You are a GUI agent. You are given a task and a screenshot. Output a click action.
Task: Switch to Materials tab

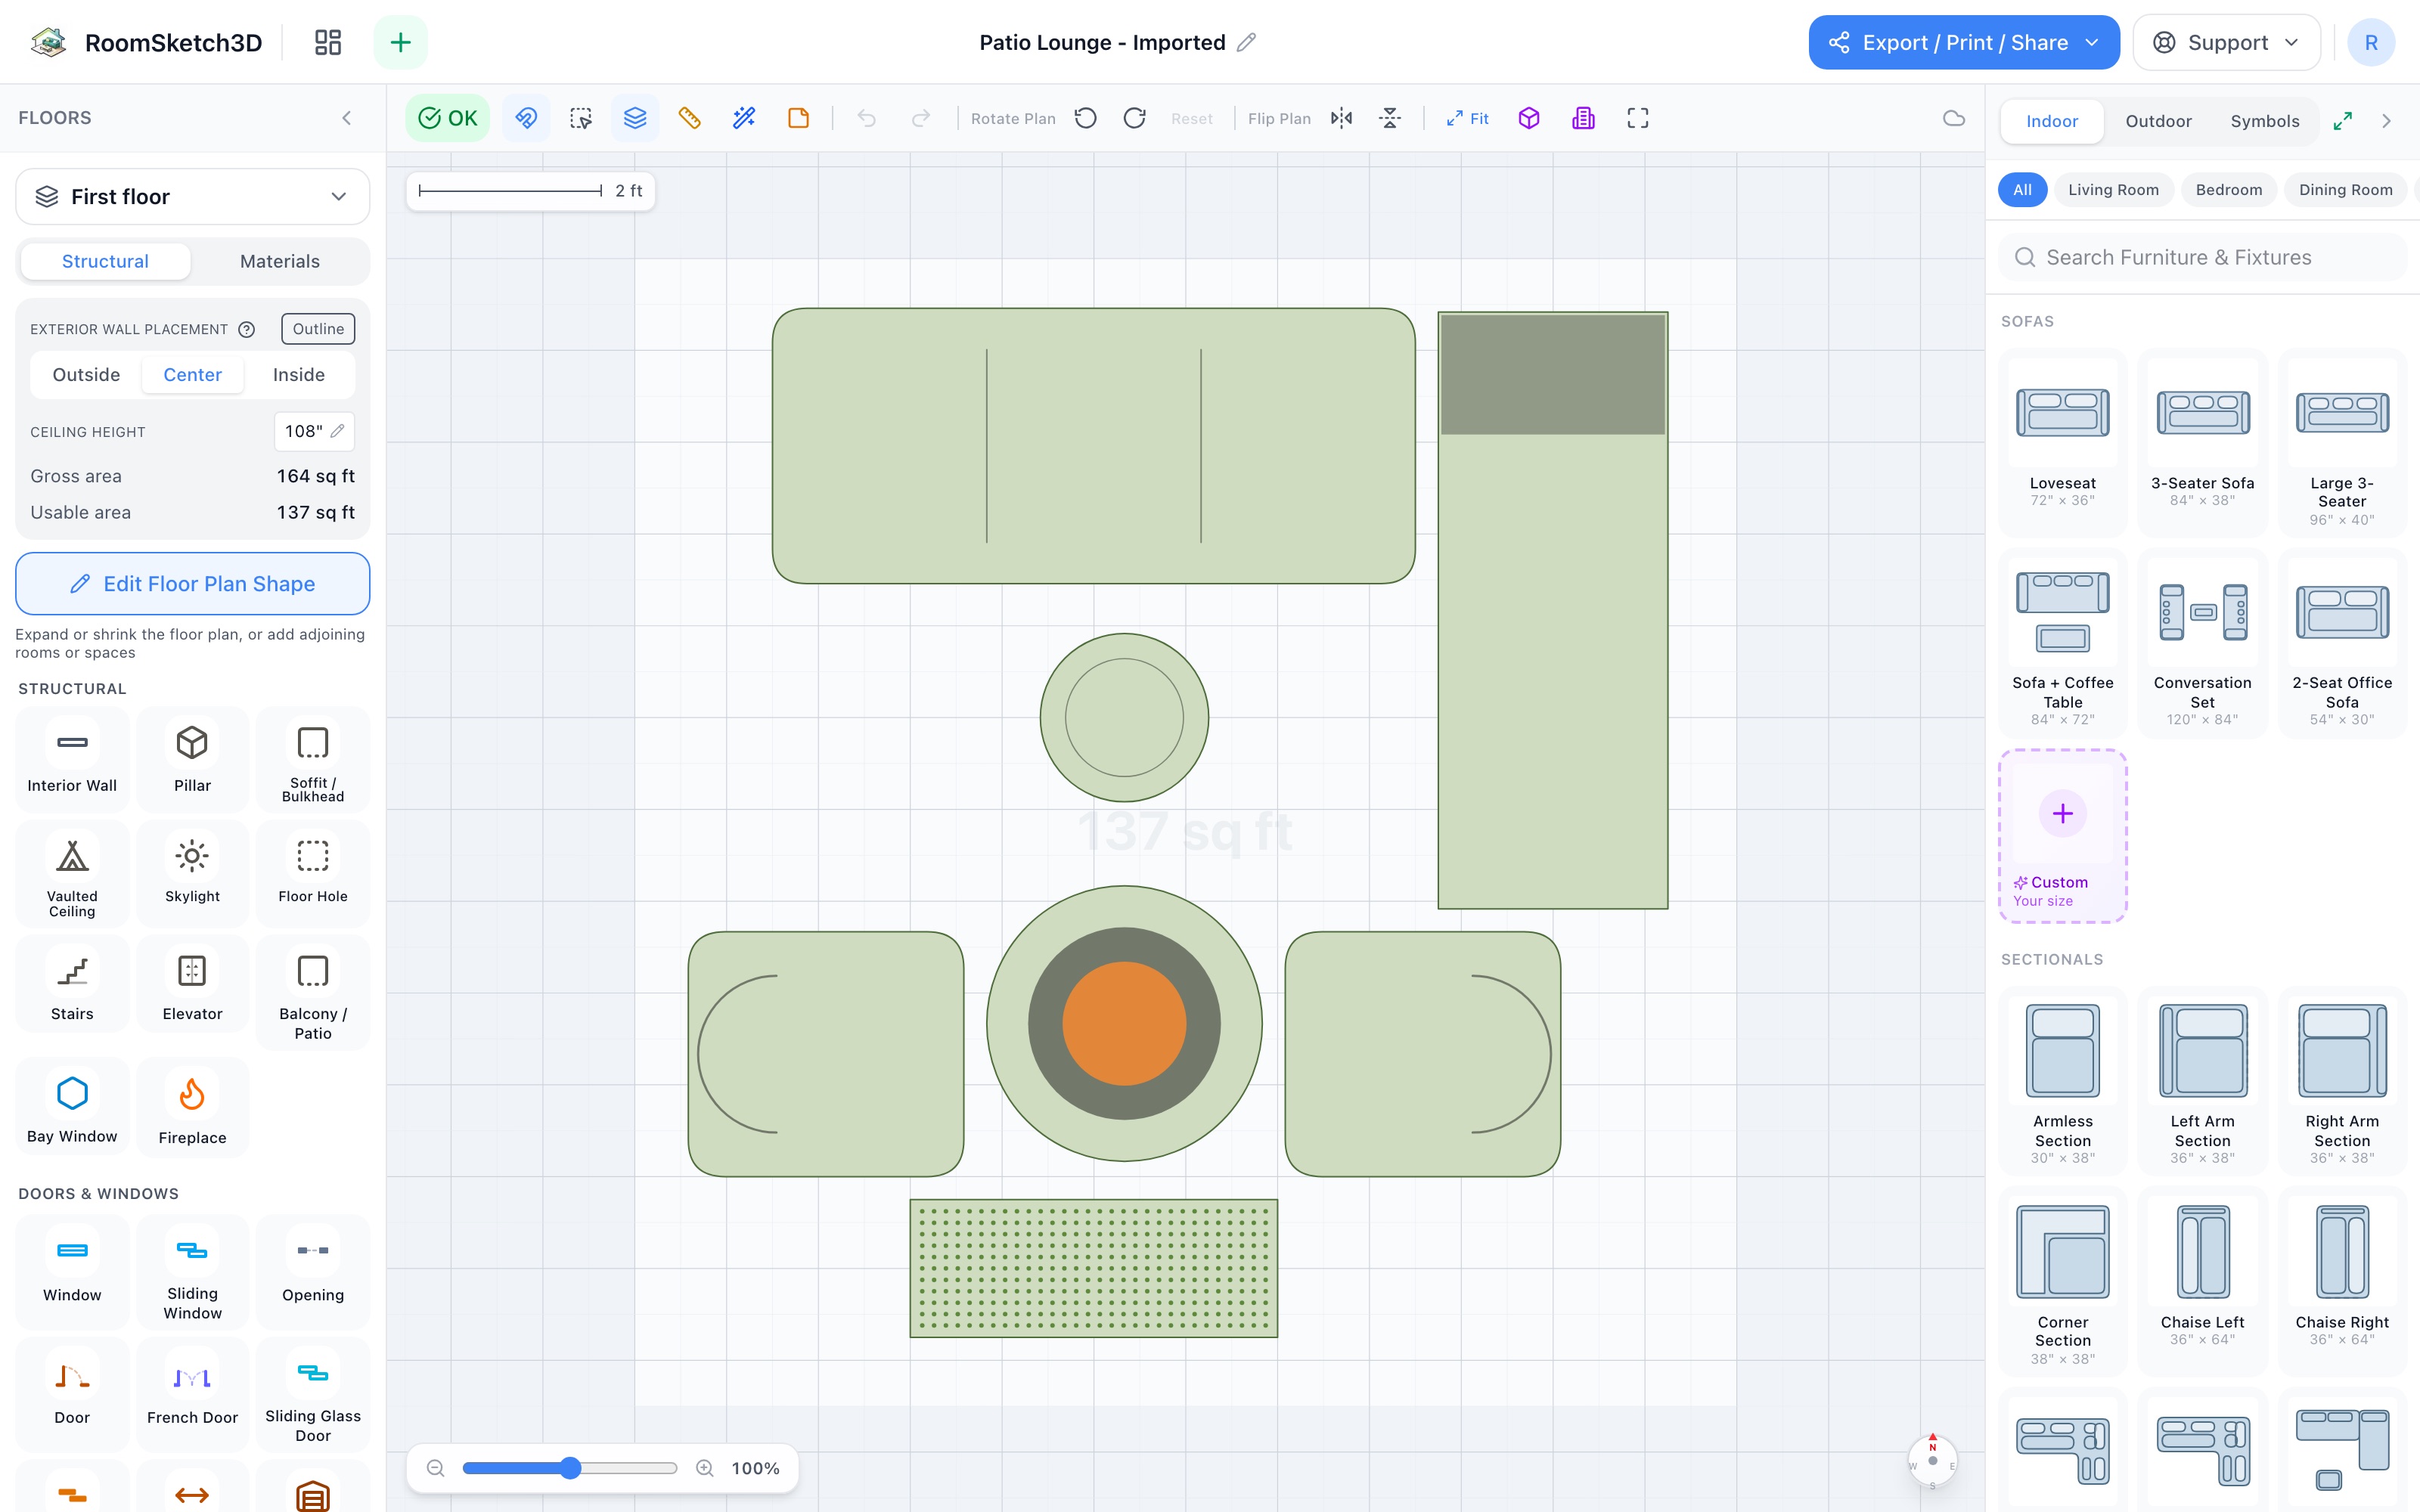(280, 261)
